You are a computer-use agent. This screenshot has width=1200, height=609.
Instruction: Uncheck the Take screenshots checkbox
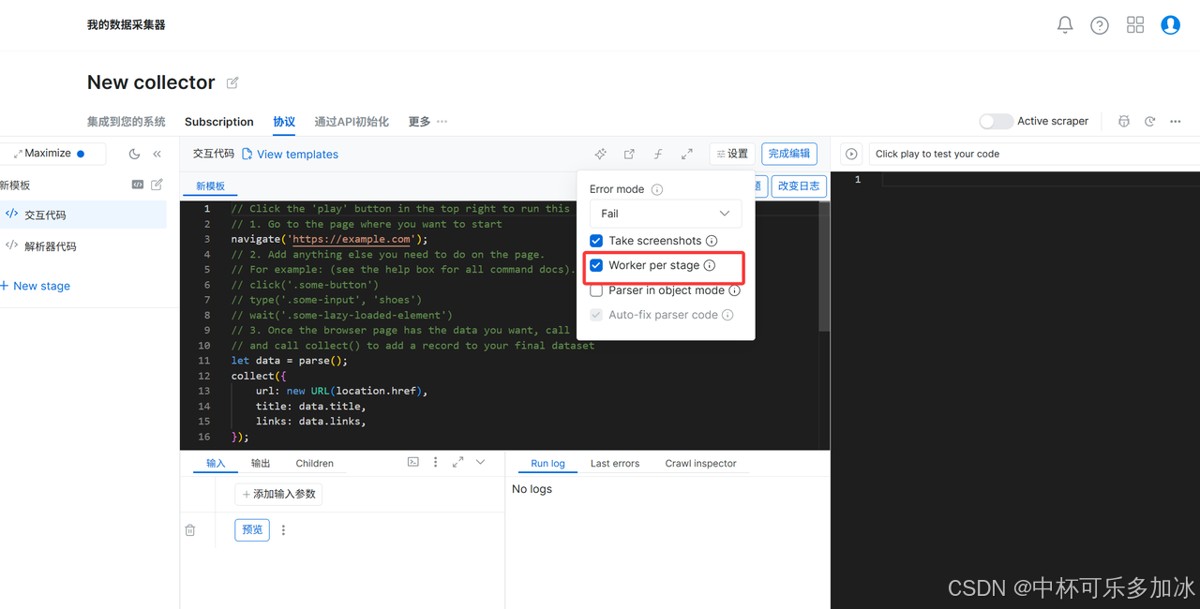click(596, 241)
